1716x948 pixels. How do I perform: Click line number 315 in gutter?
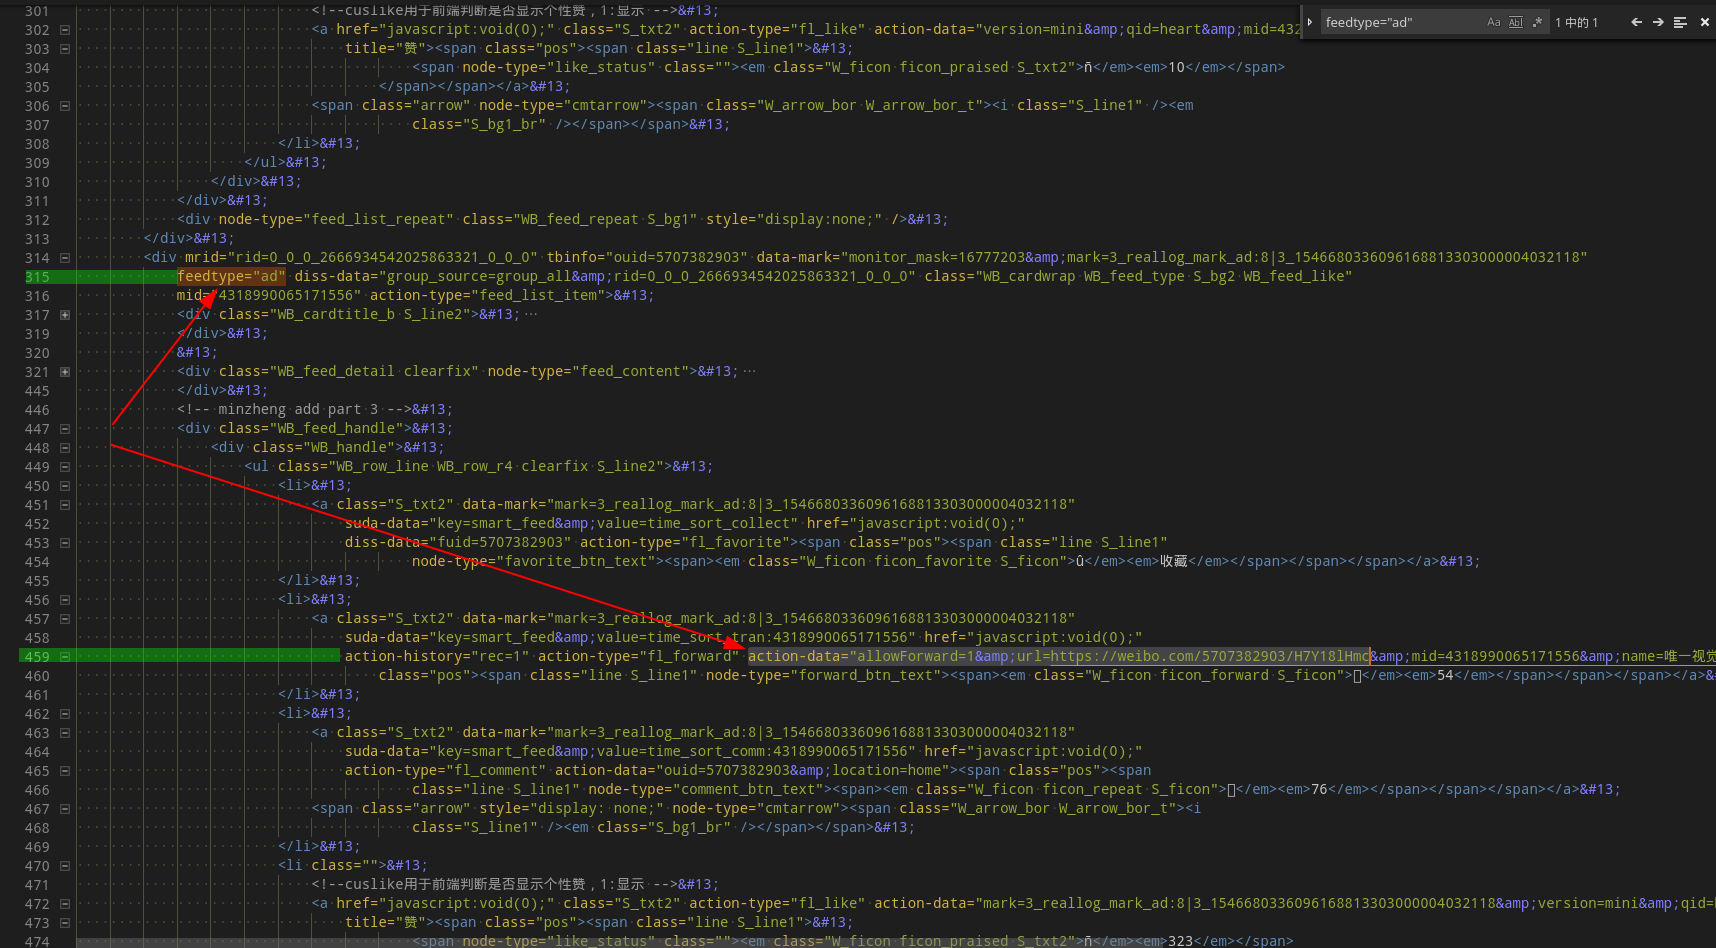tap(37, 277)
